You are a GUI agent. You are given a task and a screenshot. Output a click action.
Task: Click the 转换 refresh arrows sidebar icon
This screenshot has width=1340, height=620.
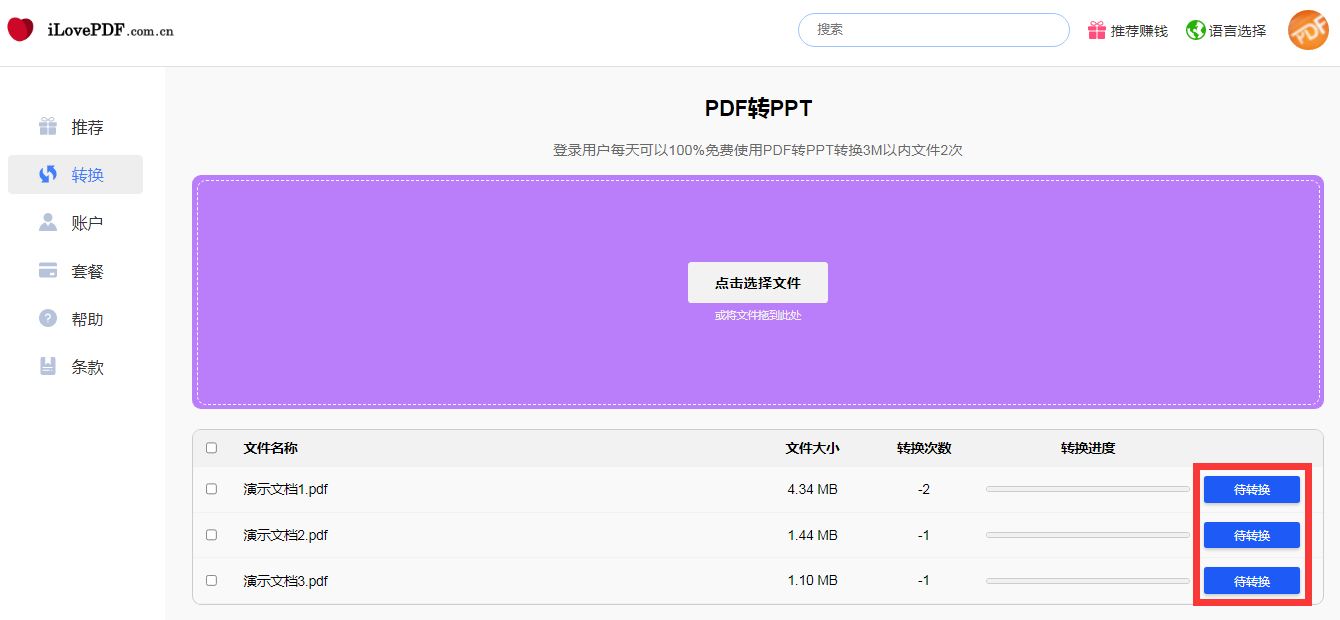coord(48,175)
